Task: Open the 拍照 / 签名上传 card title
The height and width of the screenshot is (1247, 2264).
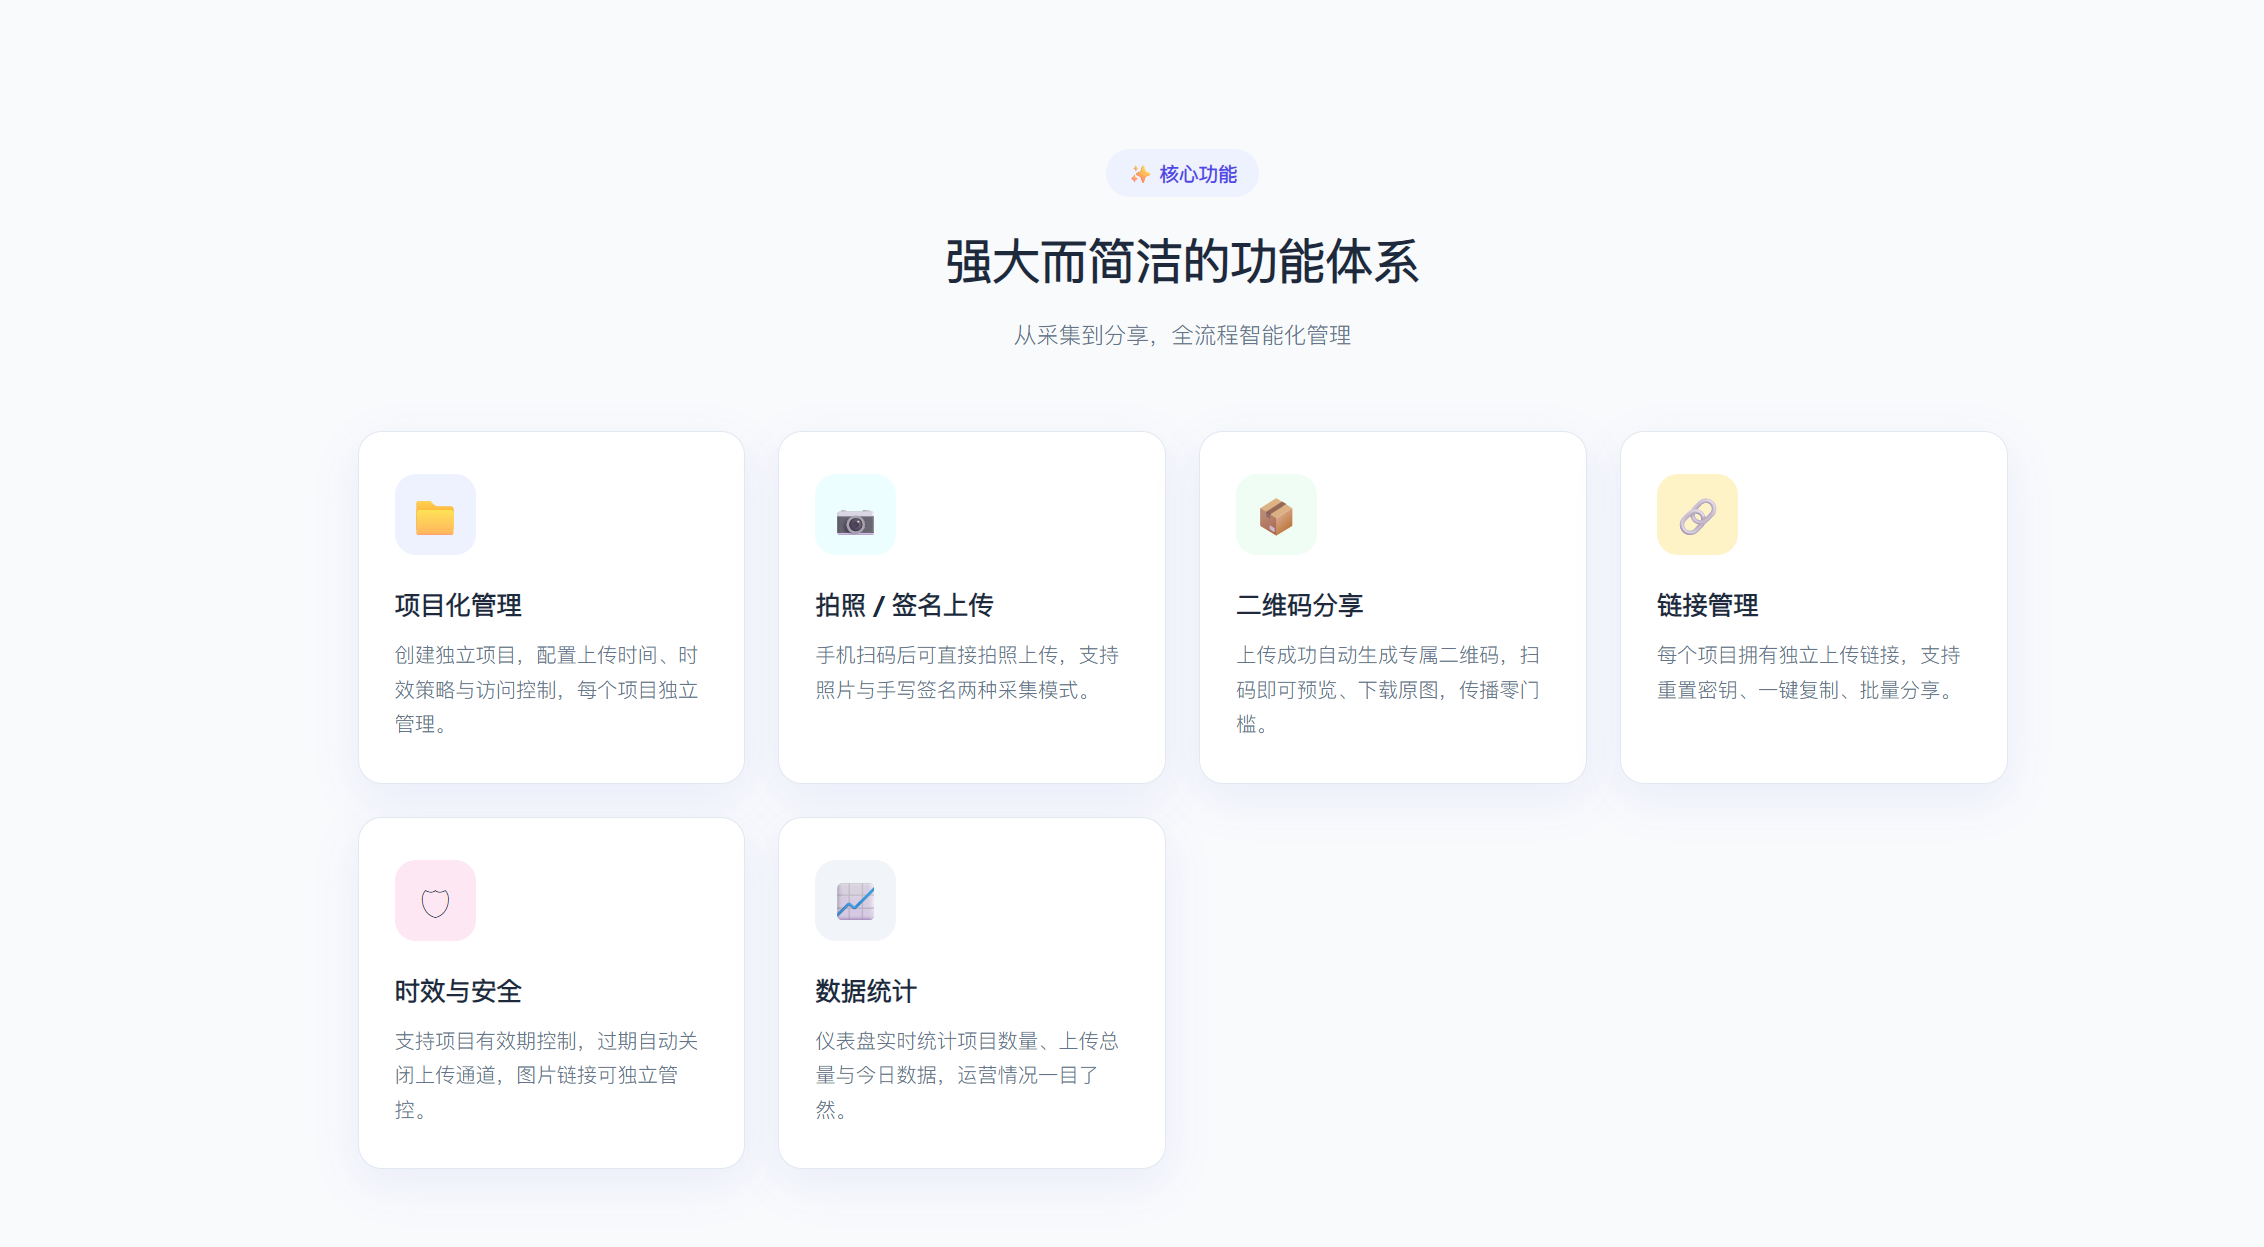Action: tap(904, 605)
